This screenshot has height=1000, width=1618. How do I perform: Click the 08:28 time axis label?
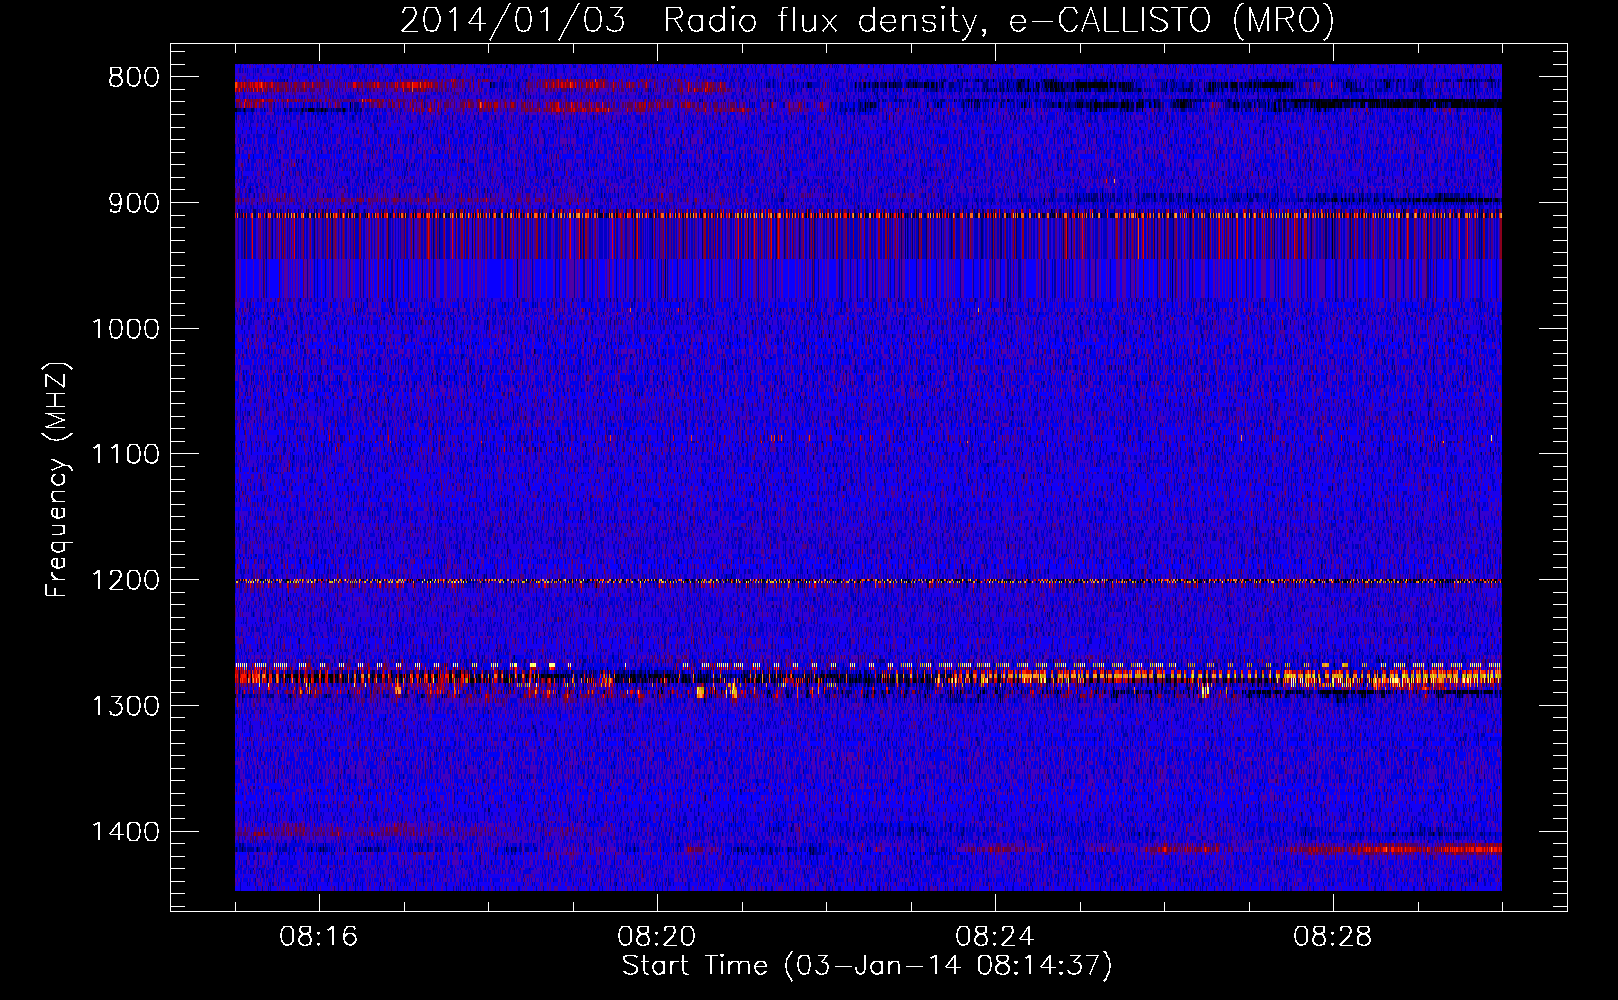1333,937
